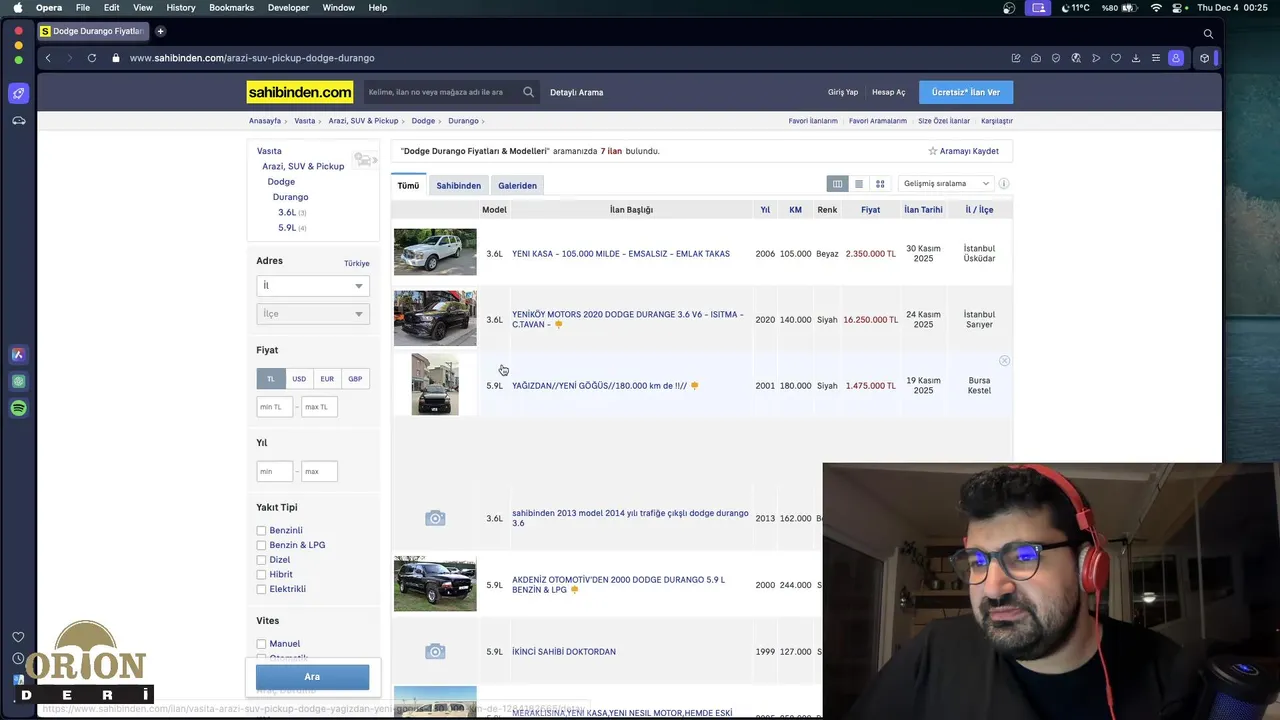
Task: Check the Hibrit fuel checkbox
Action: [261, 575]
